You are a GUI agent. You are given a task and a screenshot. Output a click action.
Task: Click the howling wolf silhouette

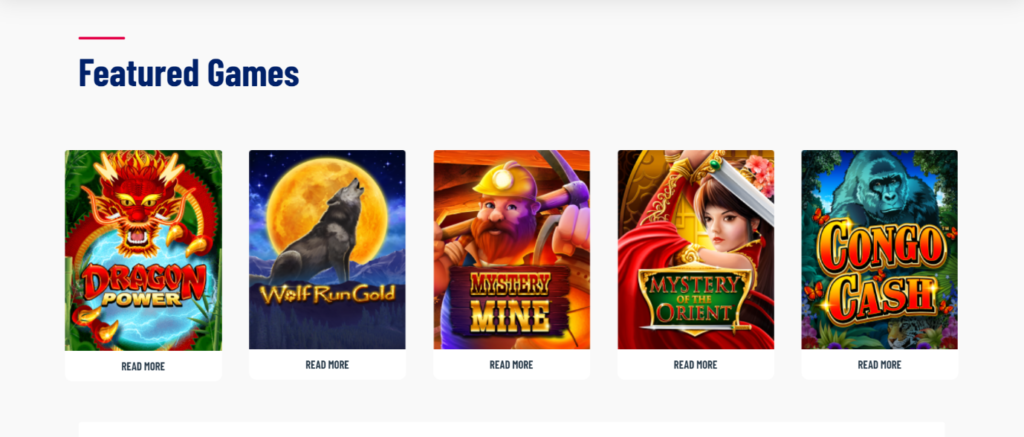coord(318,232)
